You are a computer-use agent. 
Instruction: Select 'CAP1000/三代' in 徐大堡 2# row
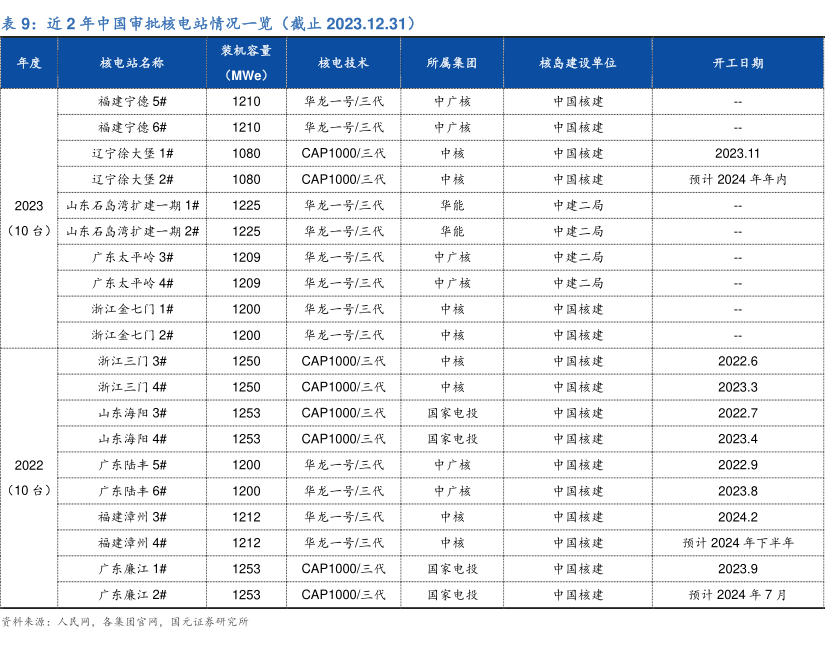coord(343,179)
